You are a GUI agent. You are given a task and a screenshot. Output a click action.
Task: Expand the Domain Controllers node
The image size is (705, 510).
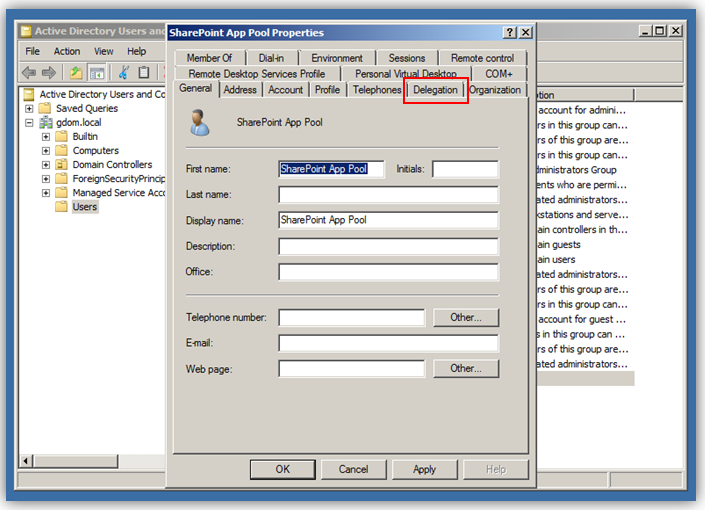point(46,165)
